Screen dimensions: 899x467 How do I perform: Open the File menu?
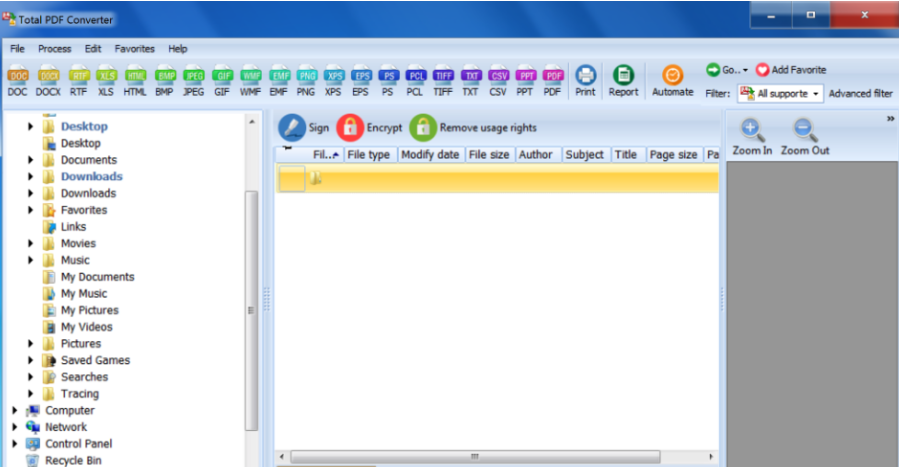pyautogui.click(x=17, y=49)
